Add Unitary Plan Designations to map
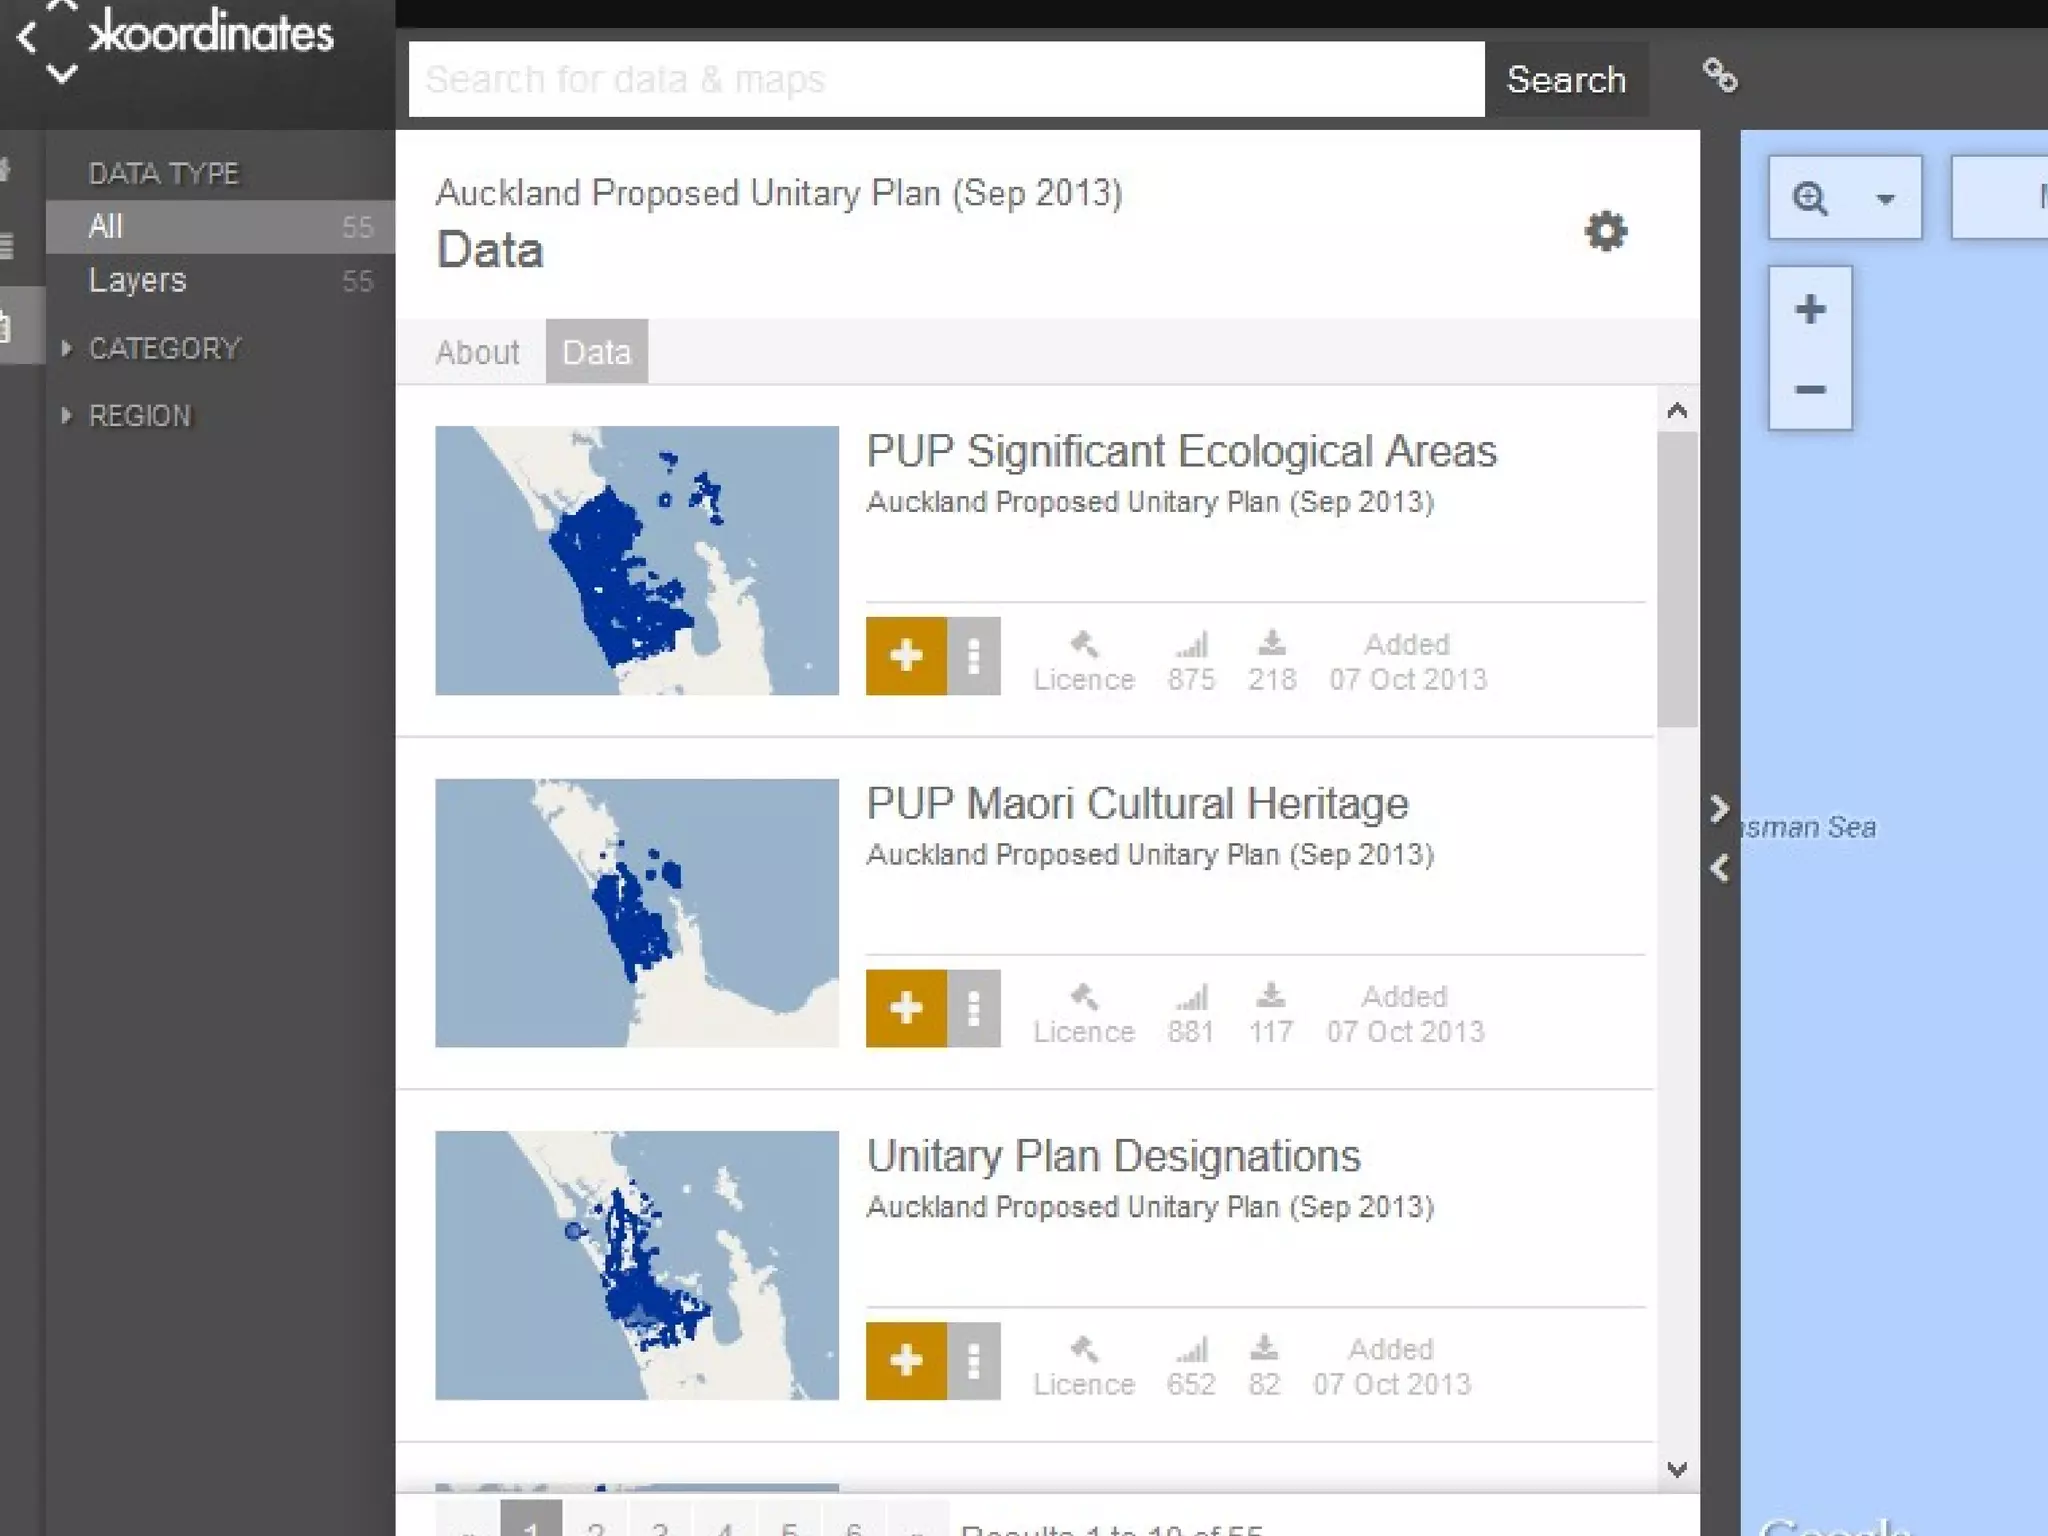 [x=906, y=1360]
